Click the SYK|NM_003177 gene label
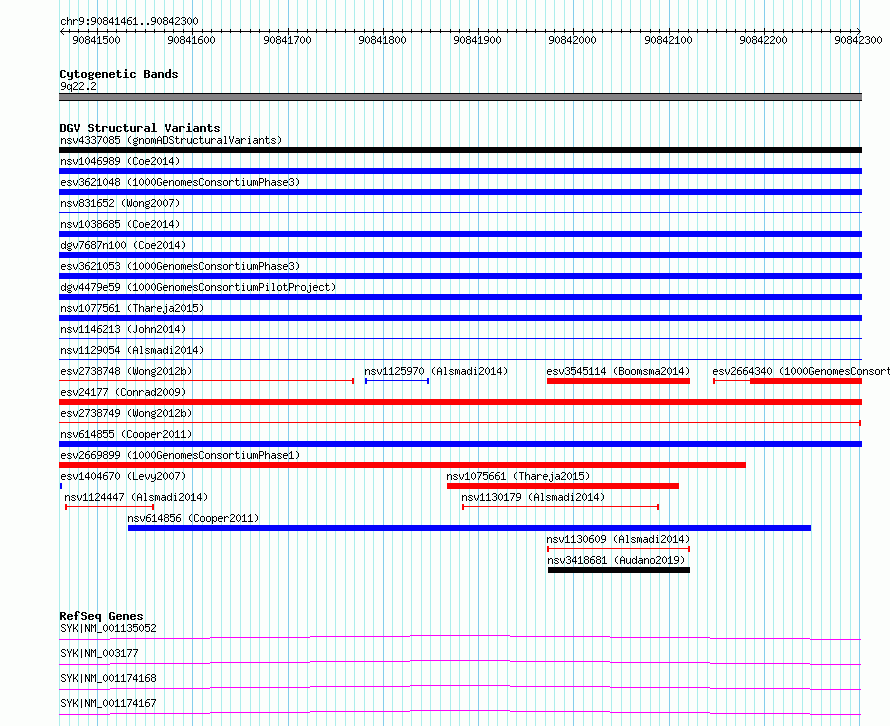This screenshot has height=726, width=890. pyautogui.click(x=99, y=653)
